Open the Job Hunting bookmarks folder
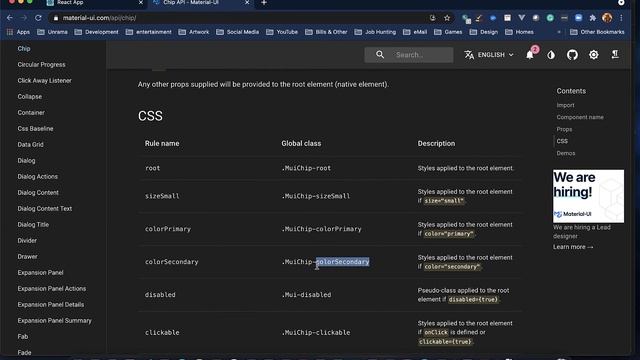The image size is (640, 360). tap(375, 32)
